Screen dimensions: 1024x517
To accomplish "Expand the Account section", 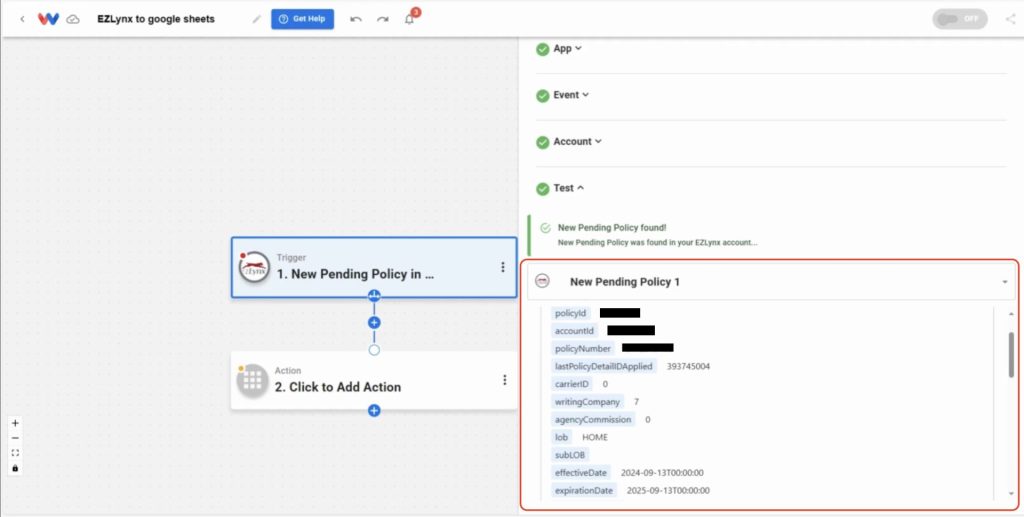I will click(x=577, y=142).
